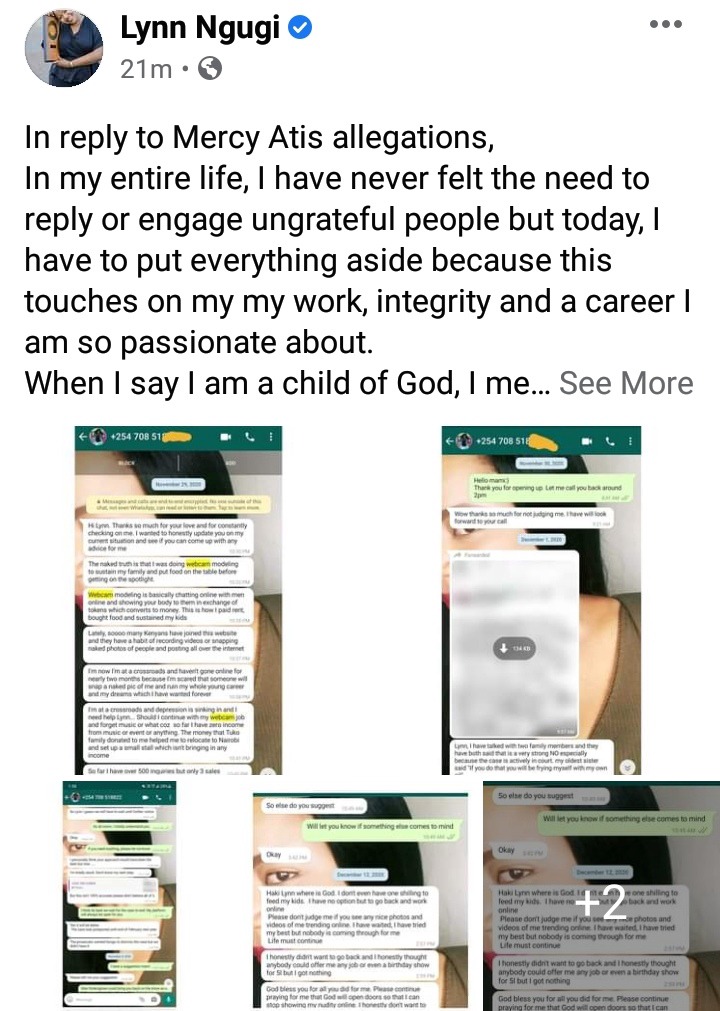Tap phone call icon in second screenshot
This screenshot has width=720, height=1011.
point(610,441)
